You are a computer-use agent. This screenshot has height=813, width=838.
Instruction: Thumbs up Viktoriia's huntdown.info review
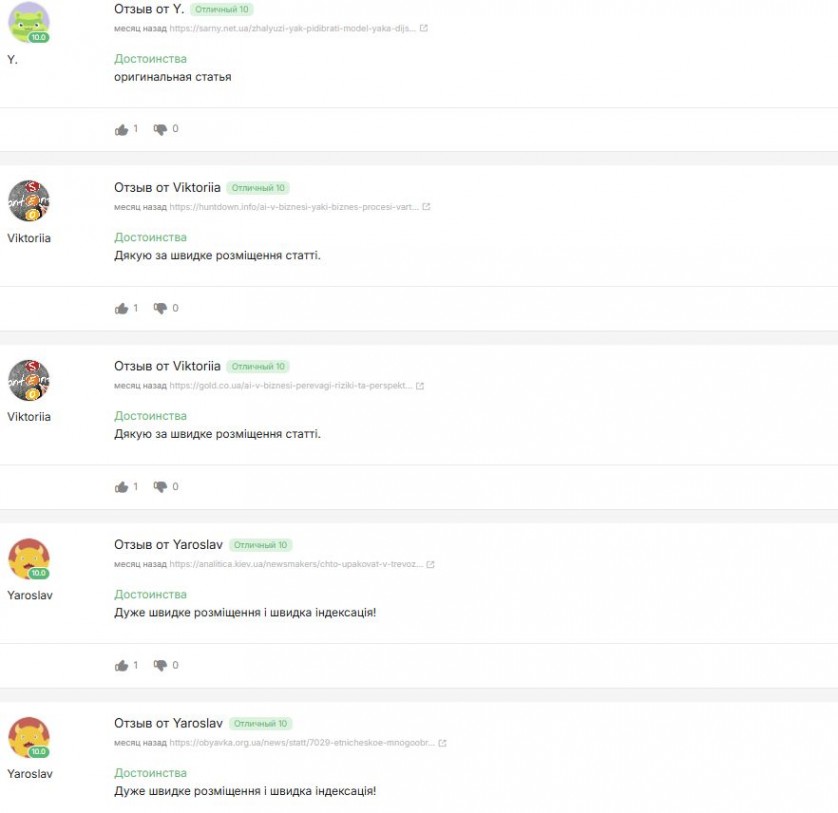coord(121,308)
